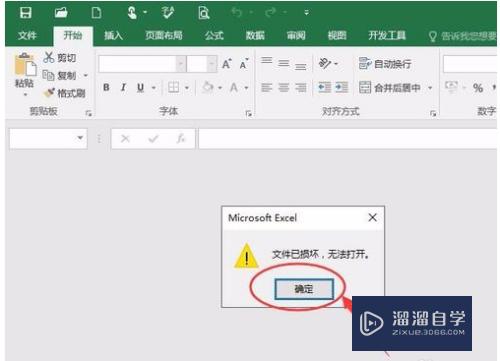Image resolution: width=500 pixels, height=361 pixels.
Task: Expand the font color dropdown arrow
Action: (x=246, y=88)
